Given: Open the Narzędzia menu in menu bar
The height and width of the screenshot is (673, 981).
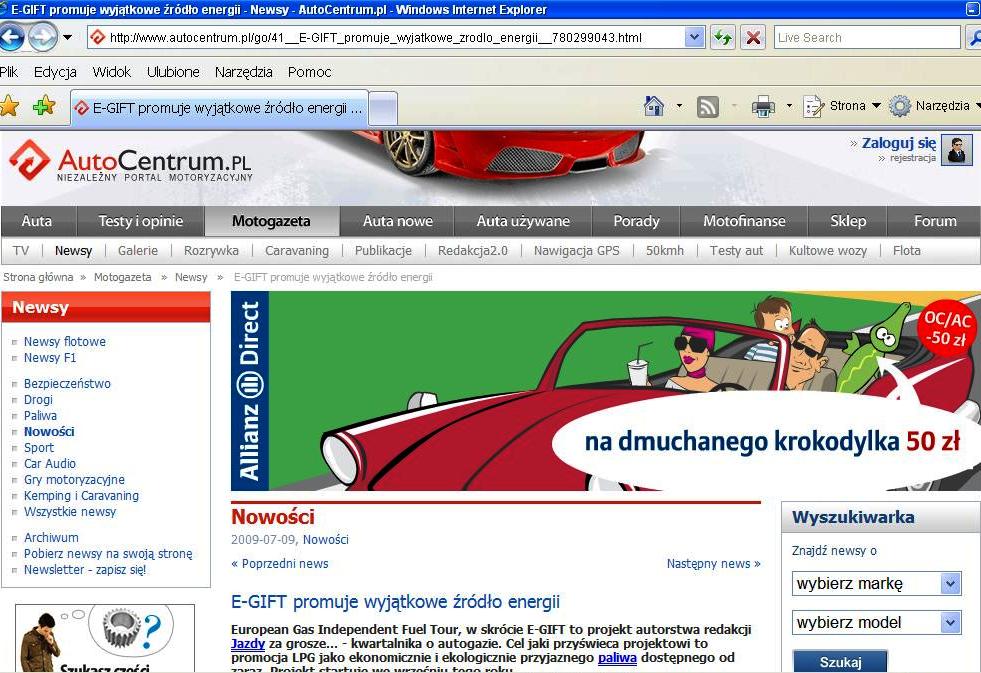Looking at the screenshot, I should pos(243,72).
